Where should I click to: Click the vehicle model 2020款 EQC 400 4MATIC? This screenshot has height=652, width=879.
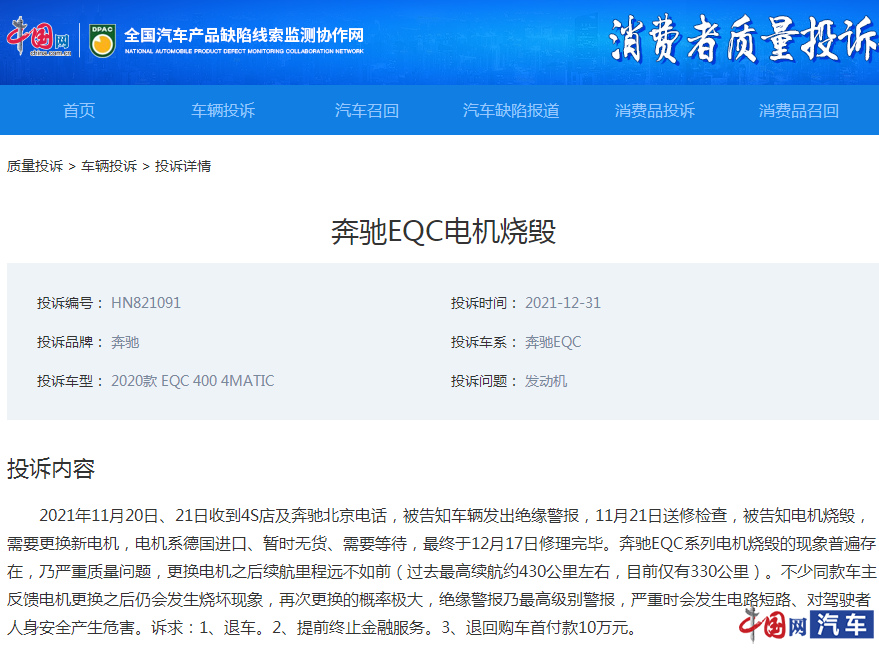192,381
